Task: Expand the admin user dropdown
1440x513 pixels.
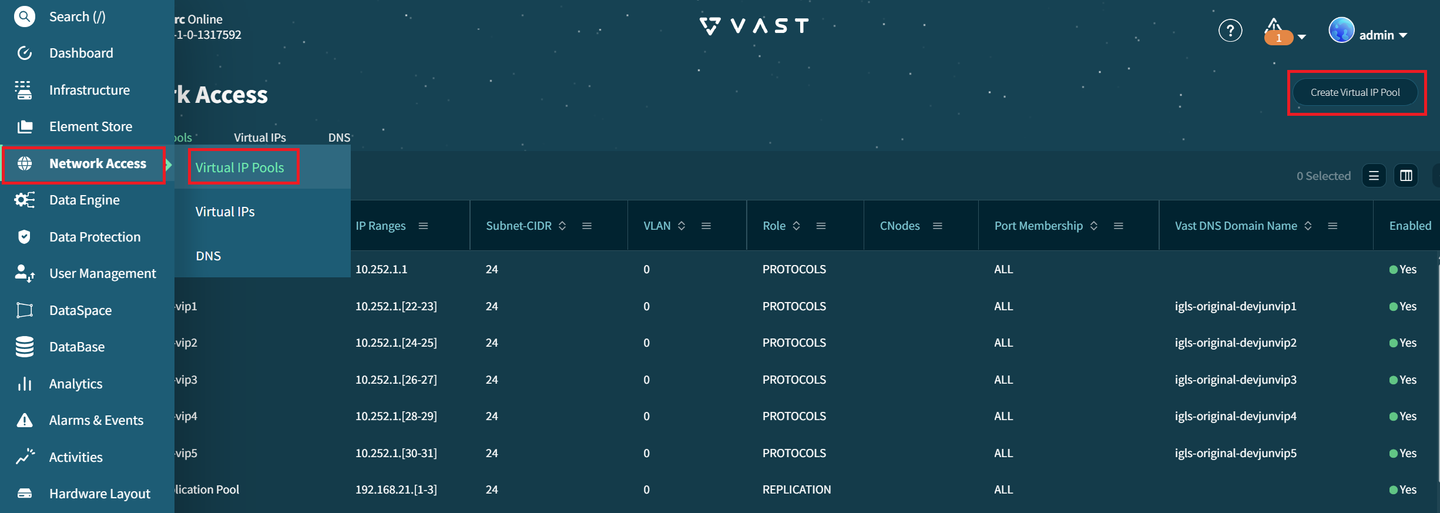Action: (x=1403, y=35)
